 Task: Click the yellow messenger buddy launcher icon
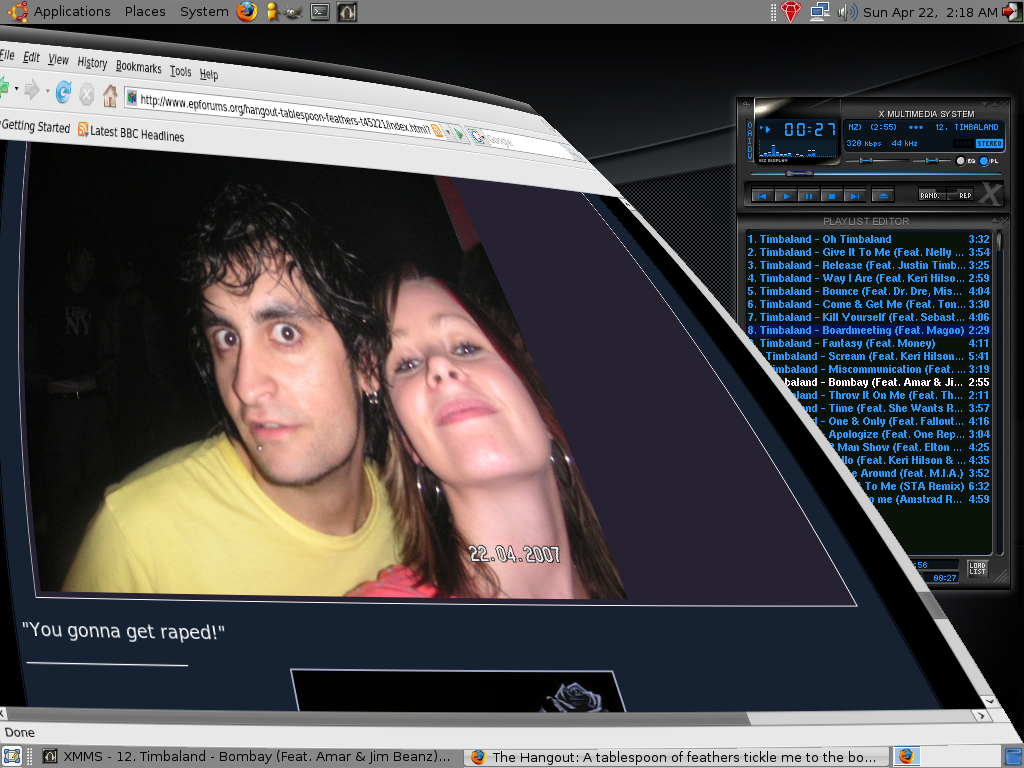[272, 12]
